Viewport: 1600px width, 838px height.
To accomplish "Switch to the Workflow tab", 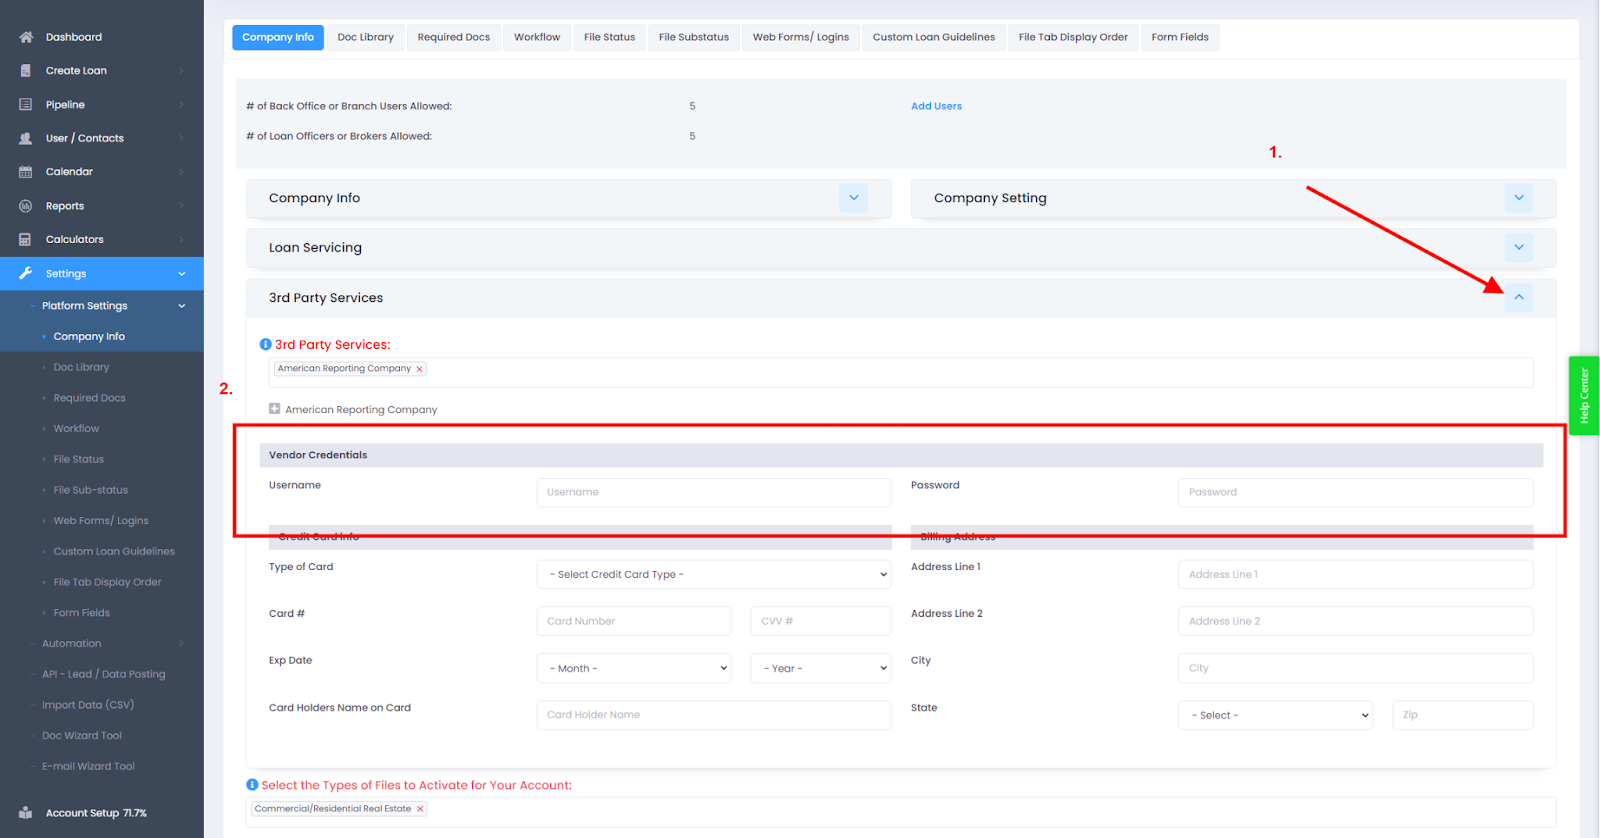I will tap(537, 37).
